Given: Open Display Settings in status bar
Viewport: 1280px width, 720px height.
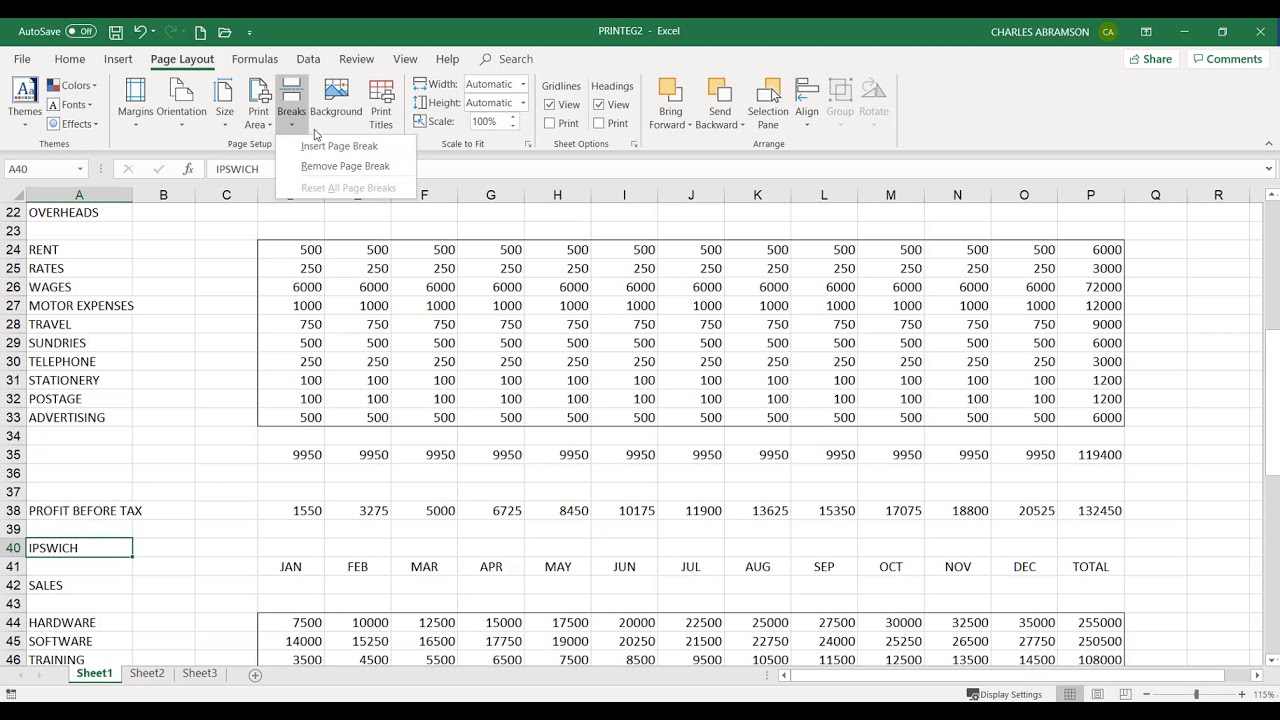Looking at the screenshot, I should pos(1004,694).
